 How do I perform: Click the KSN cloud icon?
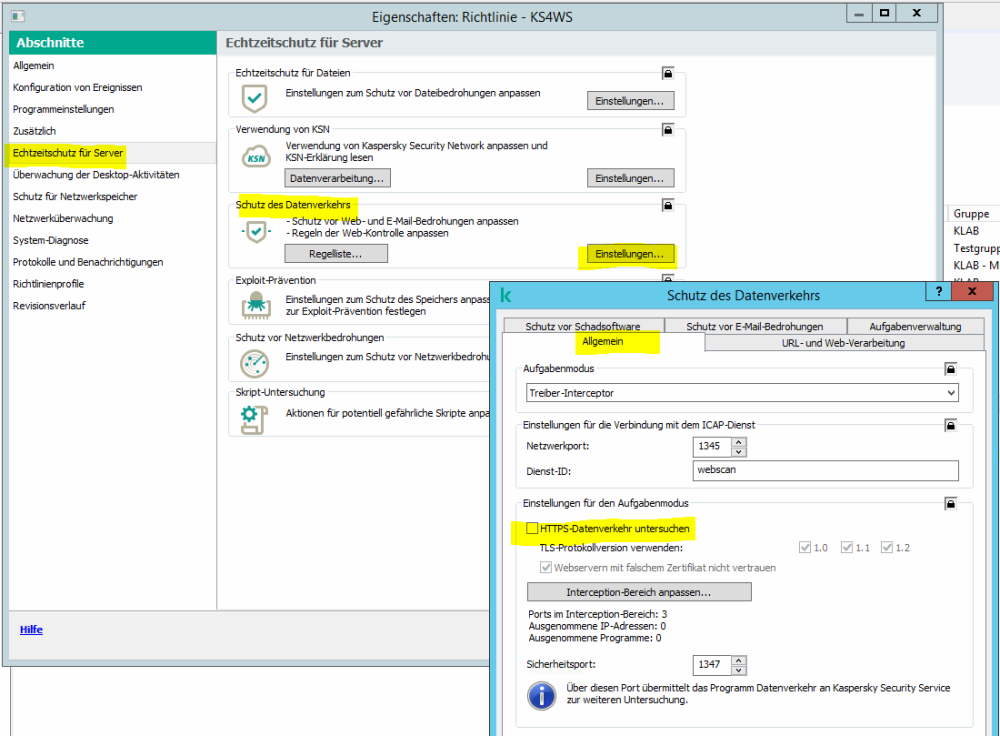pyautogui.click(x=257, y=157)
